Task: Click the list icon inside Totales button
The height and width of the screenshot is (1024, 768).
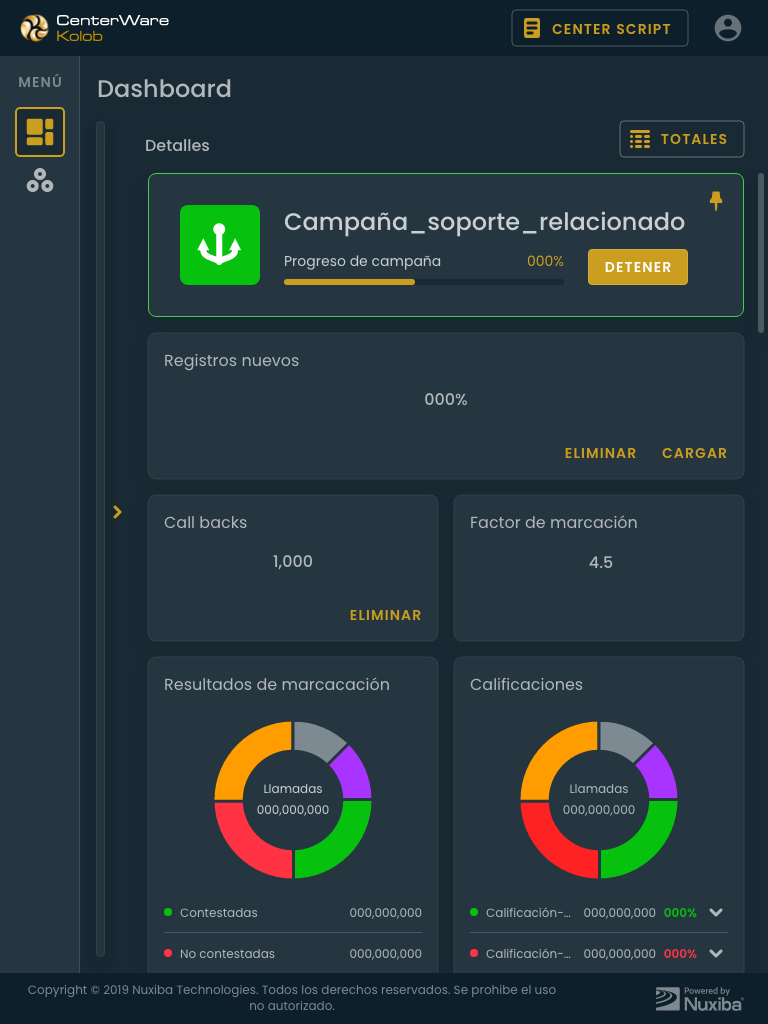Action: point(639,139)
